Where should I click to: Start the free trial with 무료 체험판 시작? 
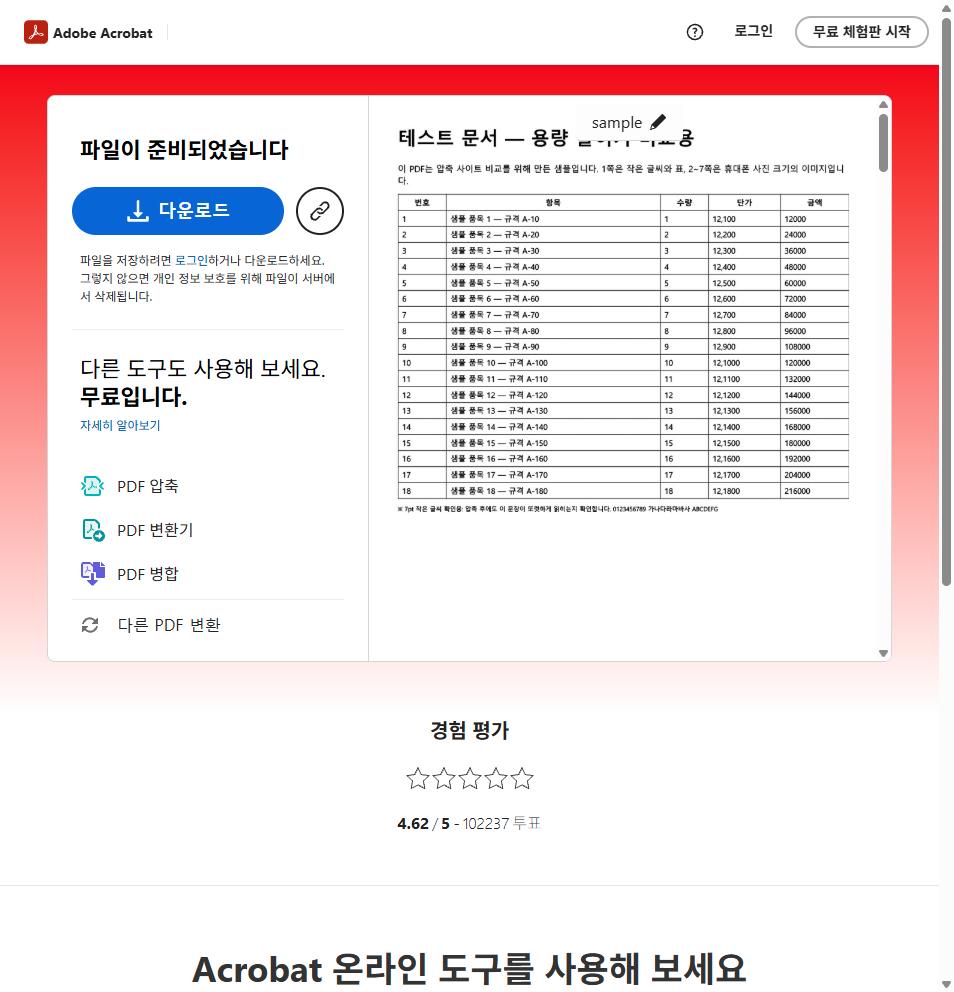click(x=862, y=32)
